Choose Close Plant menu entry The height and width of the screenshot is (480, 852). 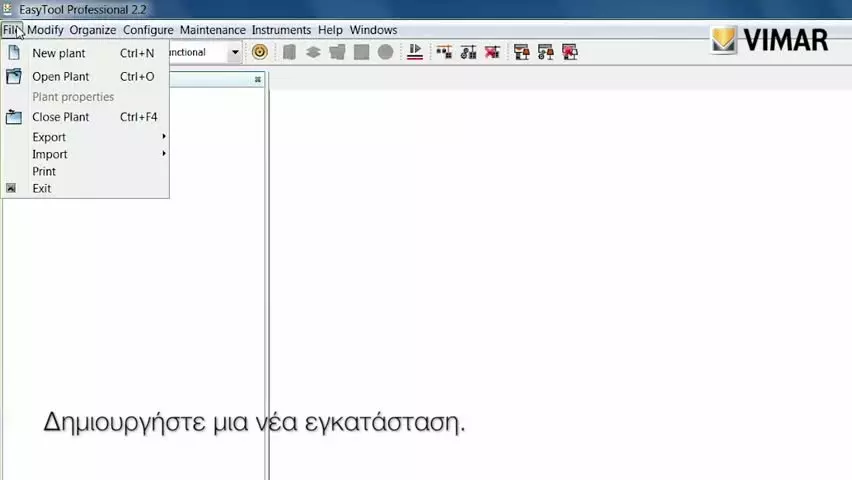85,117
